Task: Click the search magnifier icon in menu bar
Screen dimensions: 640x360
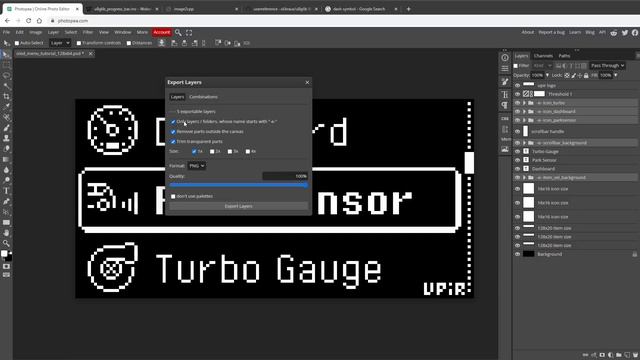Action: pyautogui.click(x=178, y=32)
